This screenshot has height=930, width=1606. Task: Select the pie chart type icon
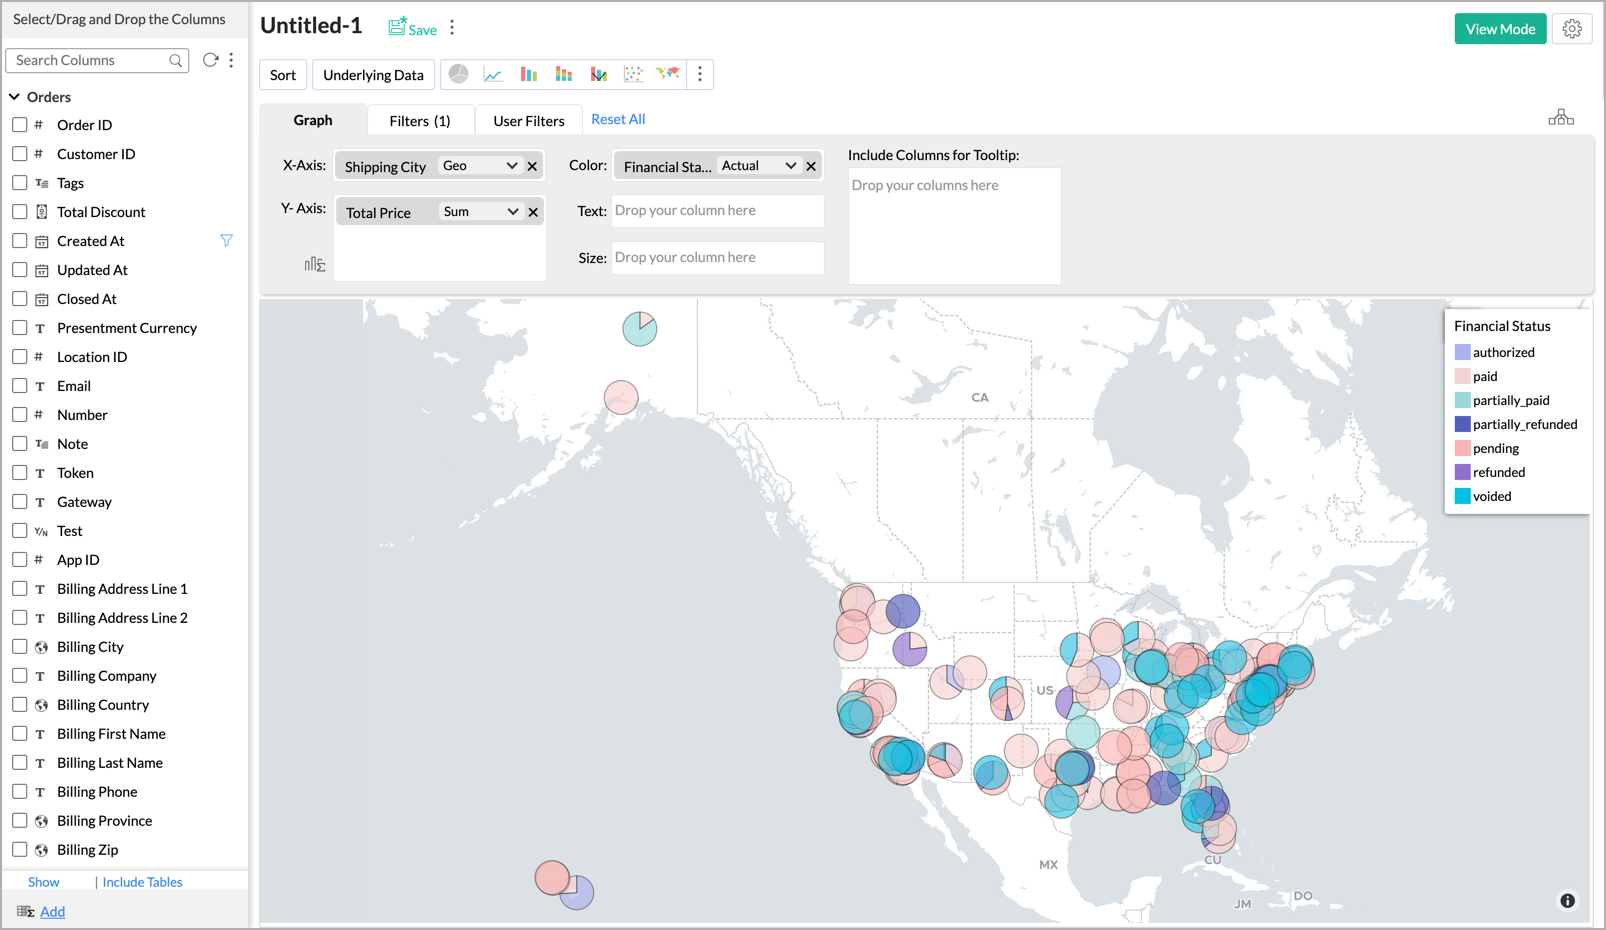point(458,74)
